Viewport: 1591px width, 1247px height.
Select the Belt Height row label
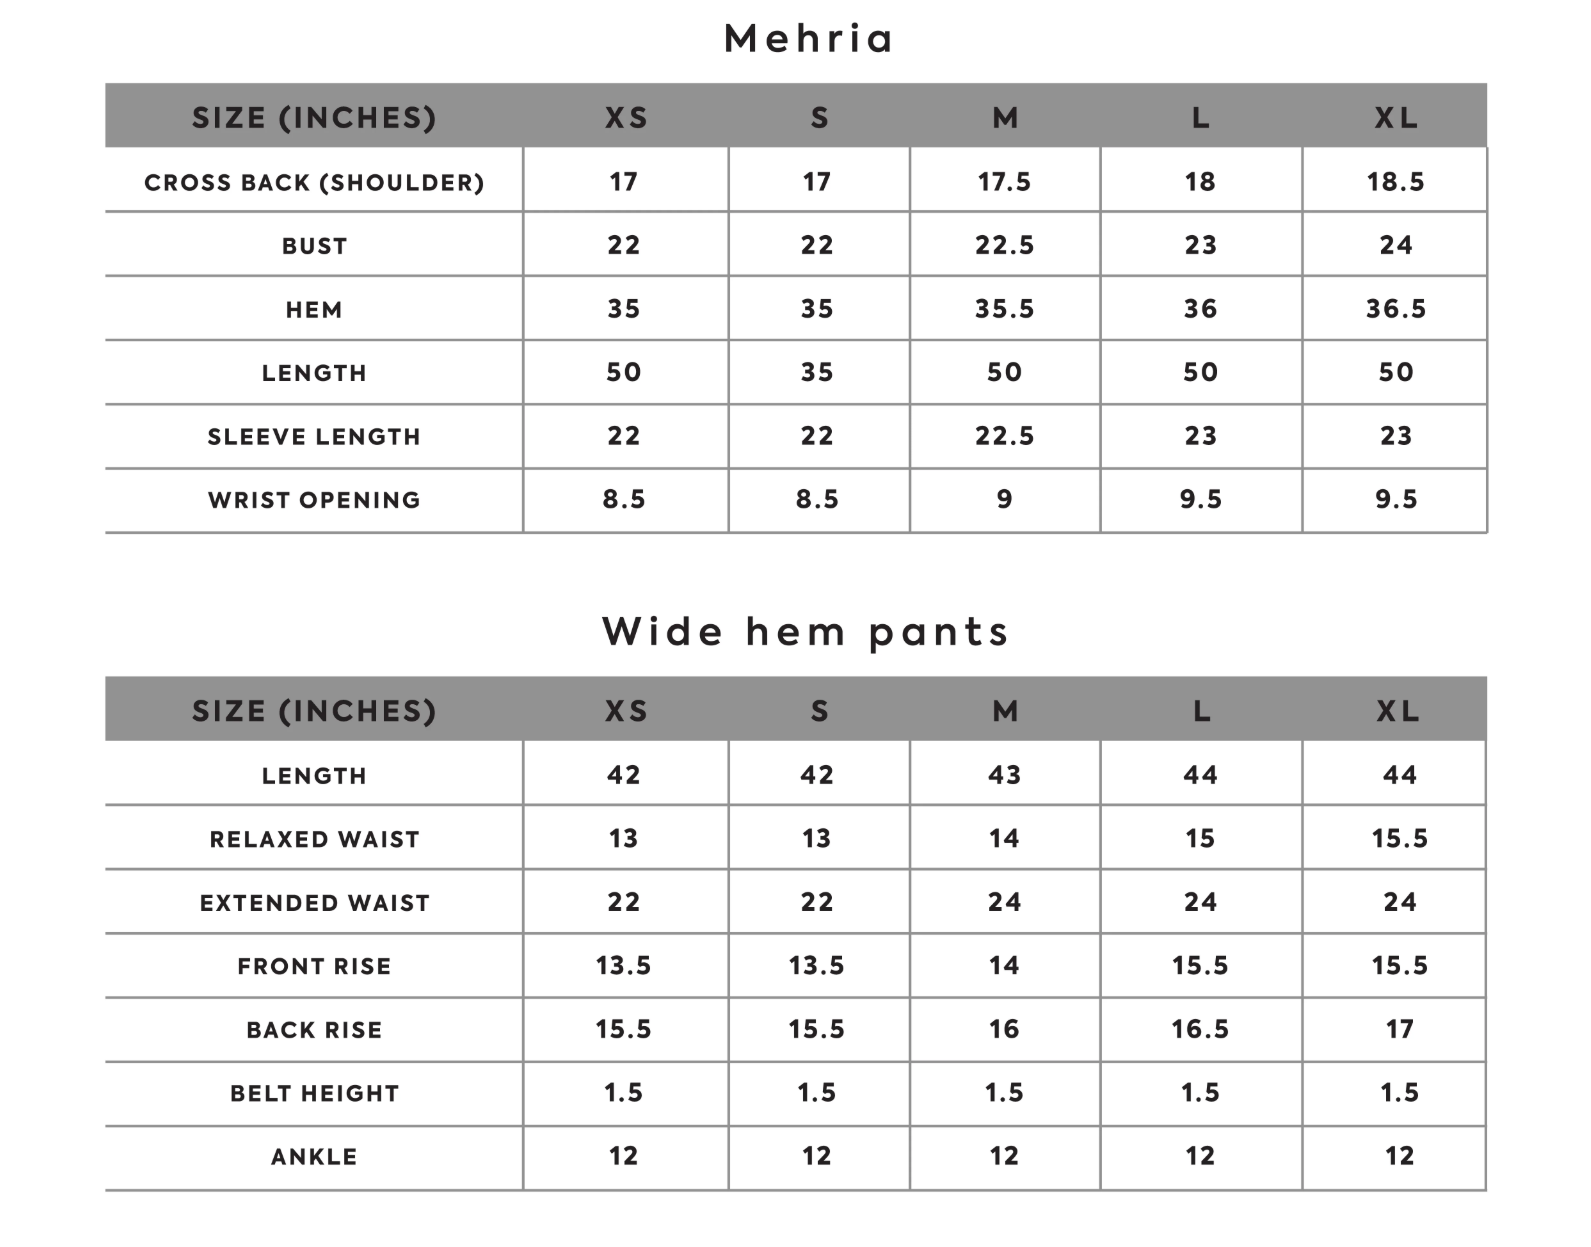click(314, 1093)
